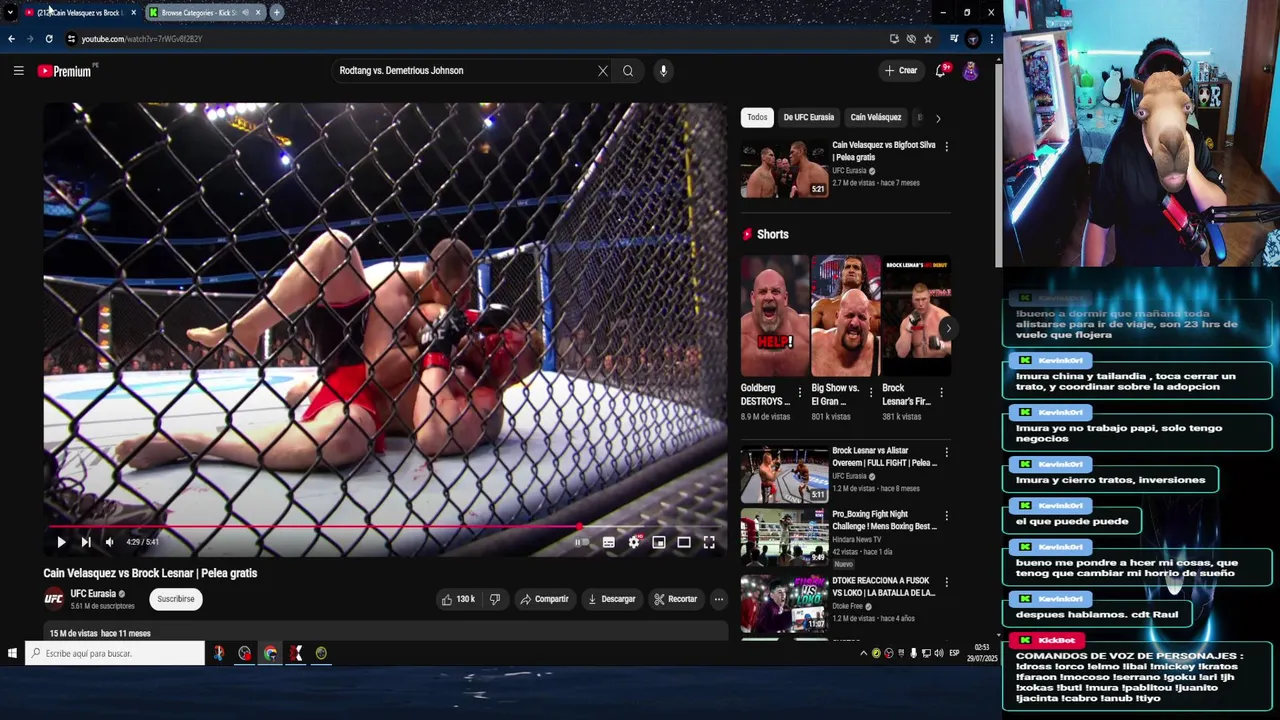Show more filter chips with arrow
Image resolution: width=1280 pixels, height=720 pixels.
[x=938, y=118]
